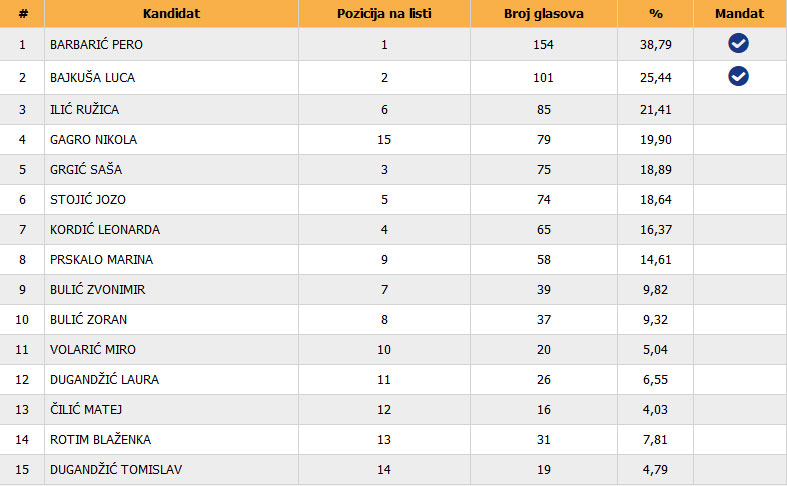
Task: Click candidate STOJIĆ JOZO
Action: click(x=88, y=200)
